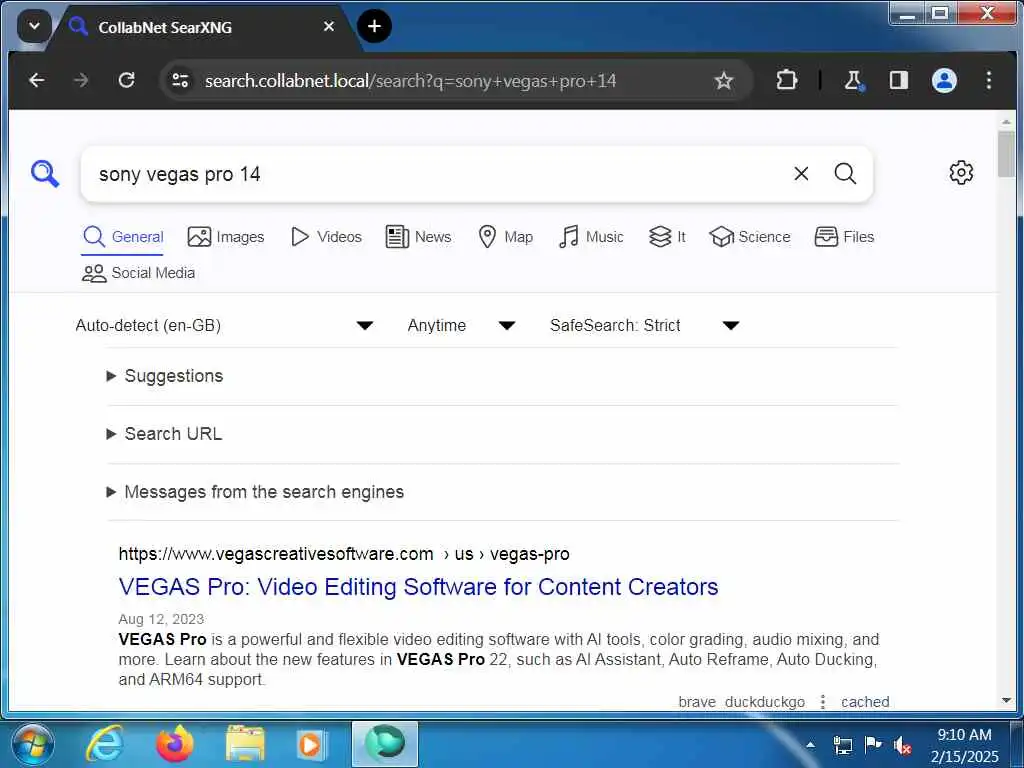Reload the current page
Screen dimensions: 1024x768
(127, 80)
